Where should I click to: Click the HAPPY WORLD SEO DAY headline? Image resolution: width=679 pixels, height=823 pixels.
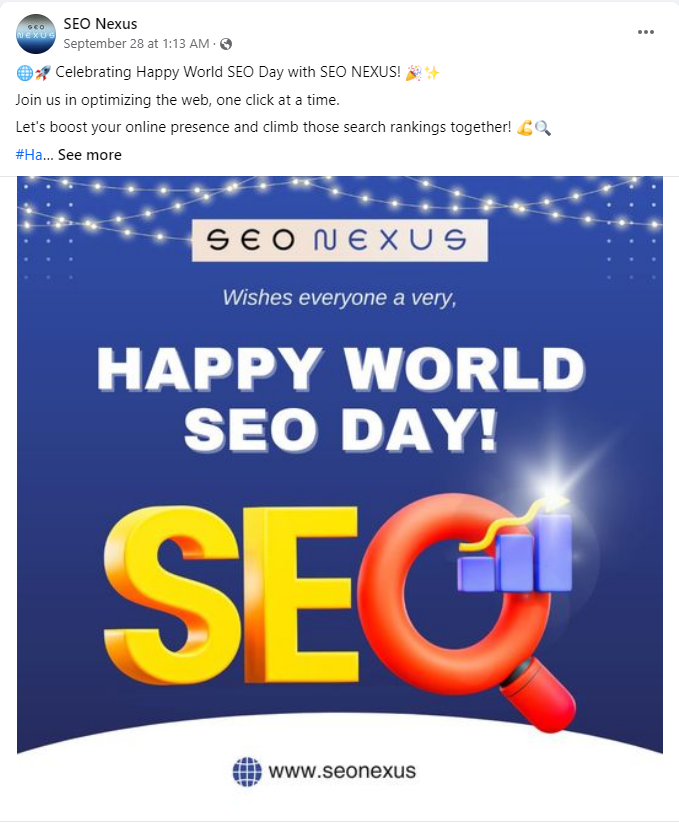pyautogui.click(x=340, y=394)
